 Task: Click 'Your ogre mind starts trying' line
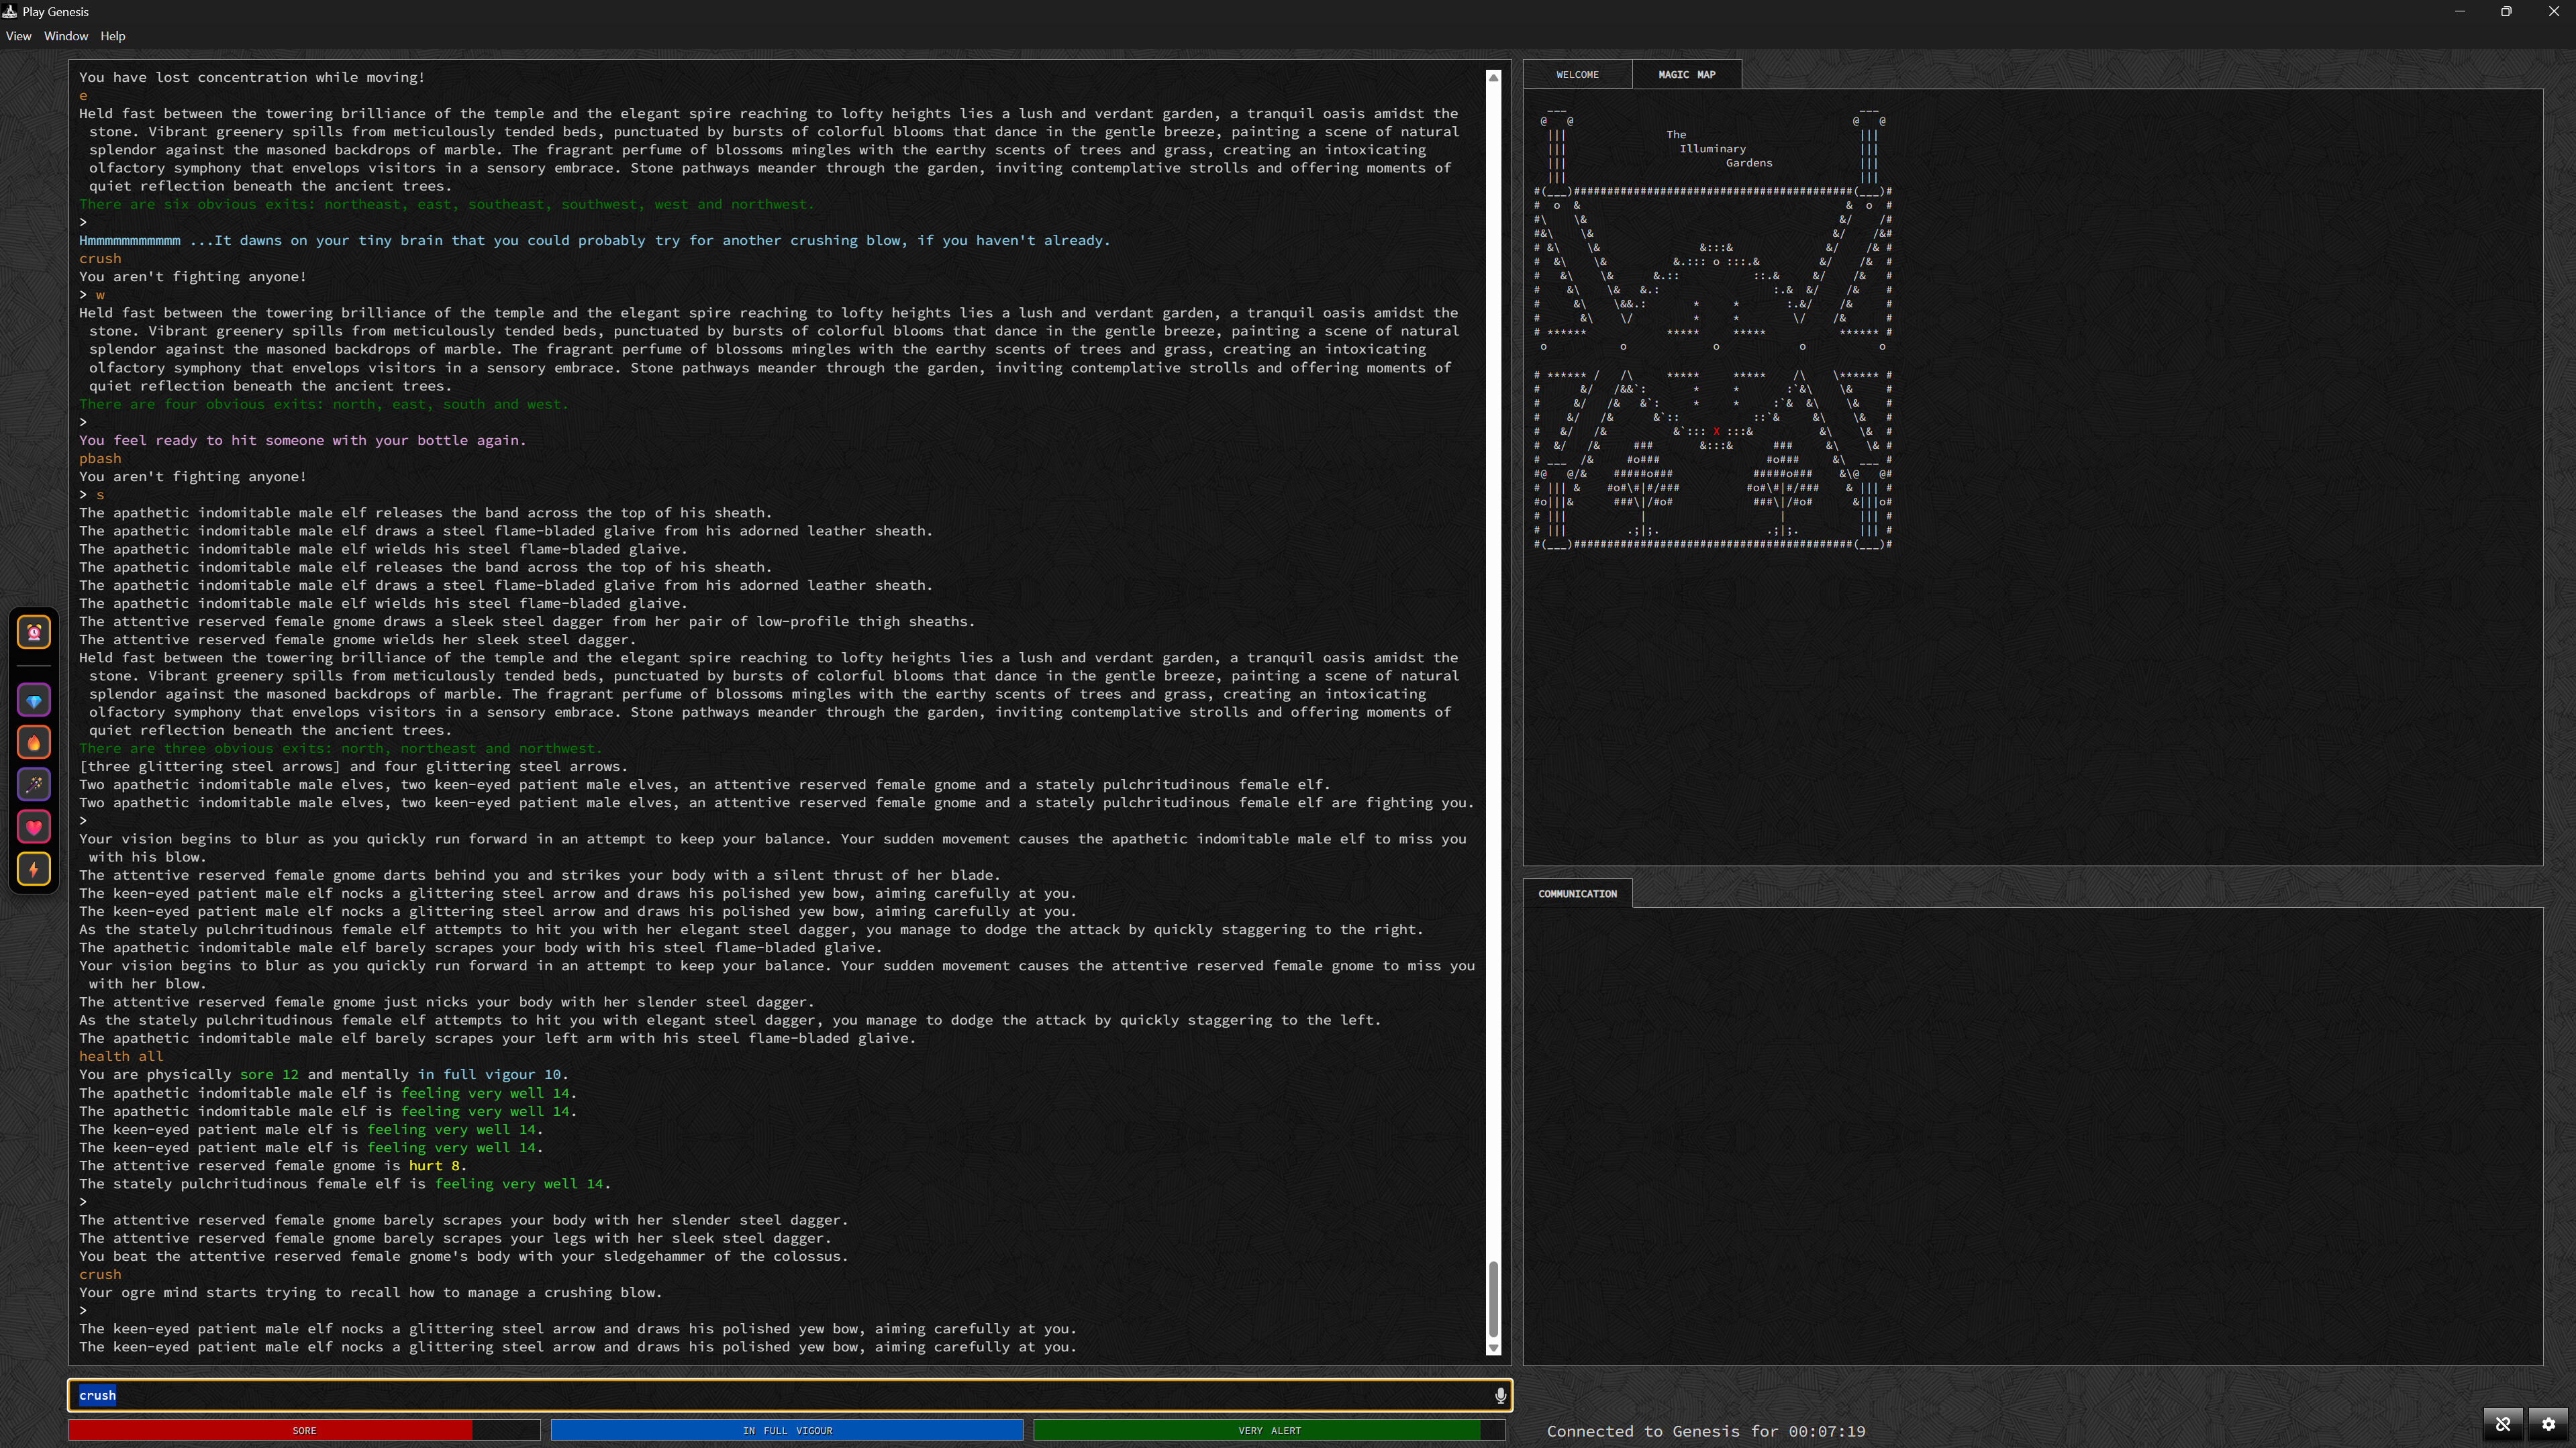click(x=370, y=1293)
